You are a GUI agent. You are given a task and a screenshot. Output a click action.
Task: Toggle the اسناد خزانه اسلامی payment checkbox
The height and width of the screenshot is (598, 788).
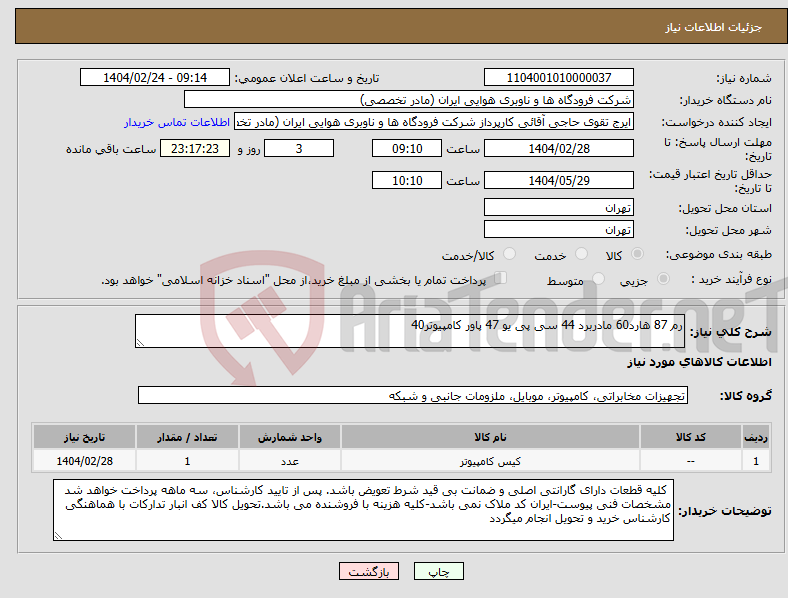(x=501, y=278)
